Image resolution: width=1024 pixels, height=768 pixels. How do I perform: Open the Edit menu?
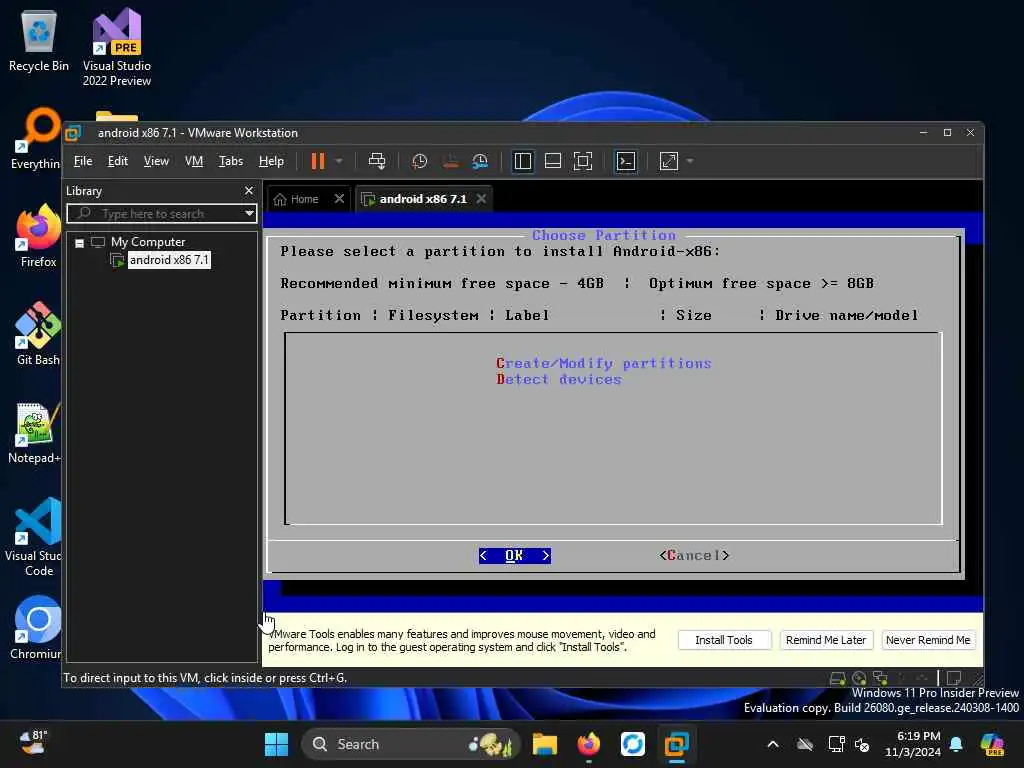coord(118,161)
